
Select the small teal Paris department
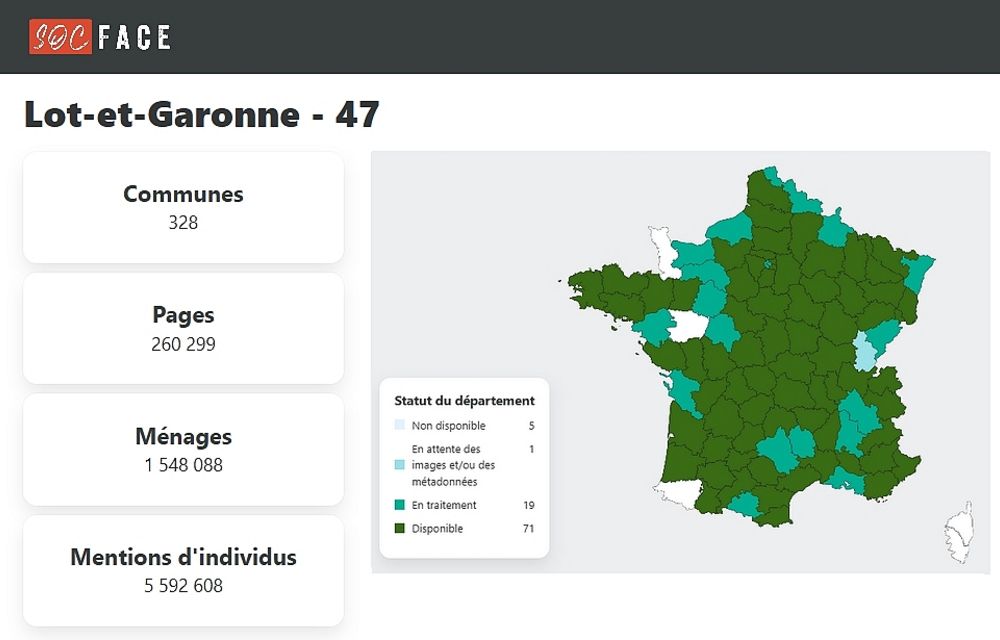coord(767,265)
